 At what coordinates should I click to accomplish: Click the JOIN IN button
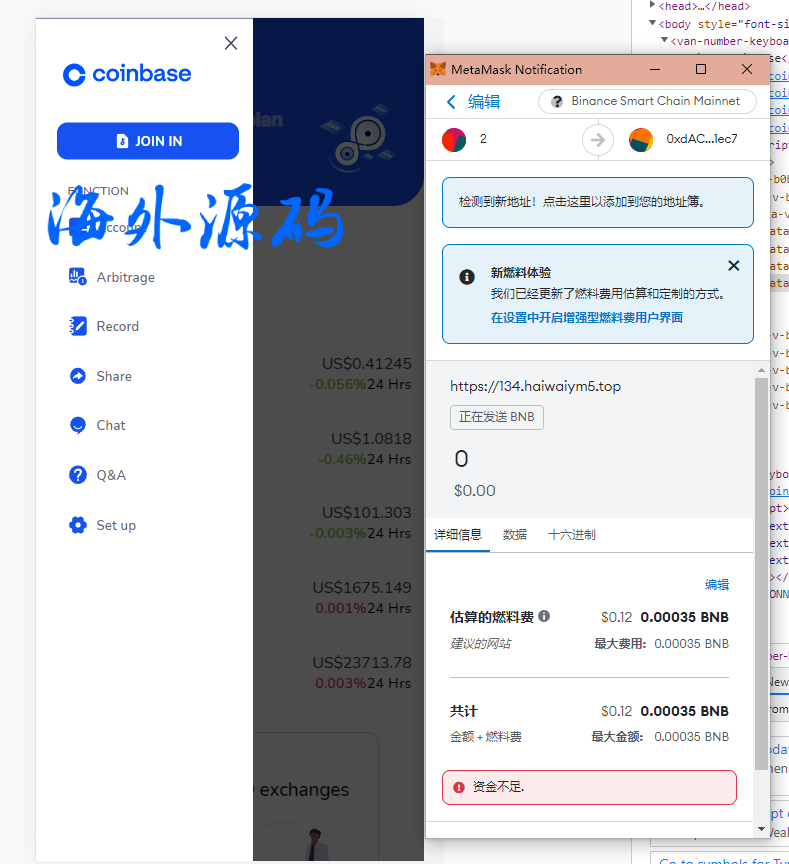pyautogui.click(x=148, y=141)
